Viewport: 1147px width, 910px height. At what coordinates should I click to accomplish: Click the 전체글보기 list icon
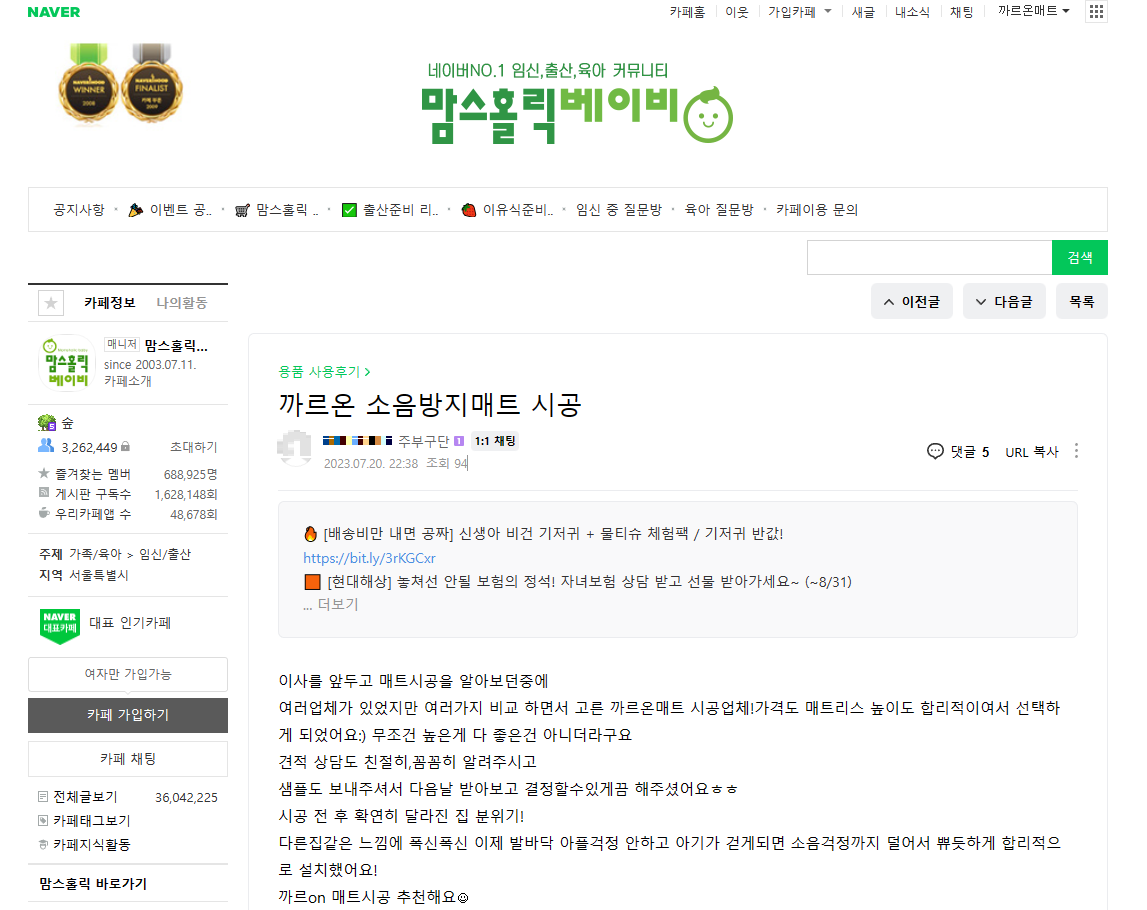[43, 797]
